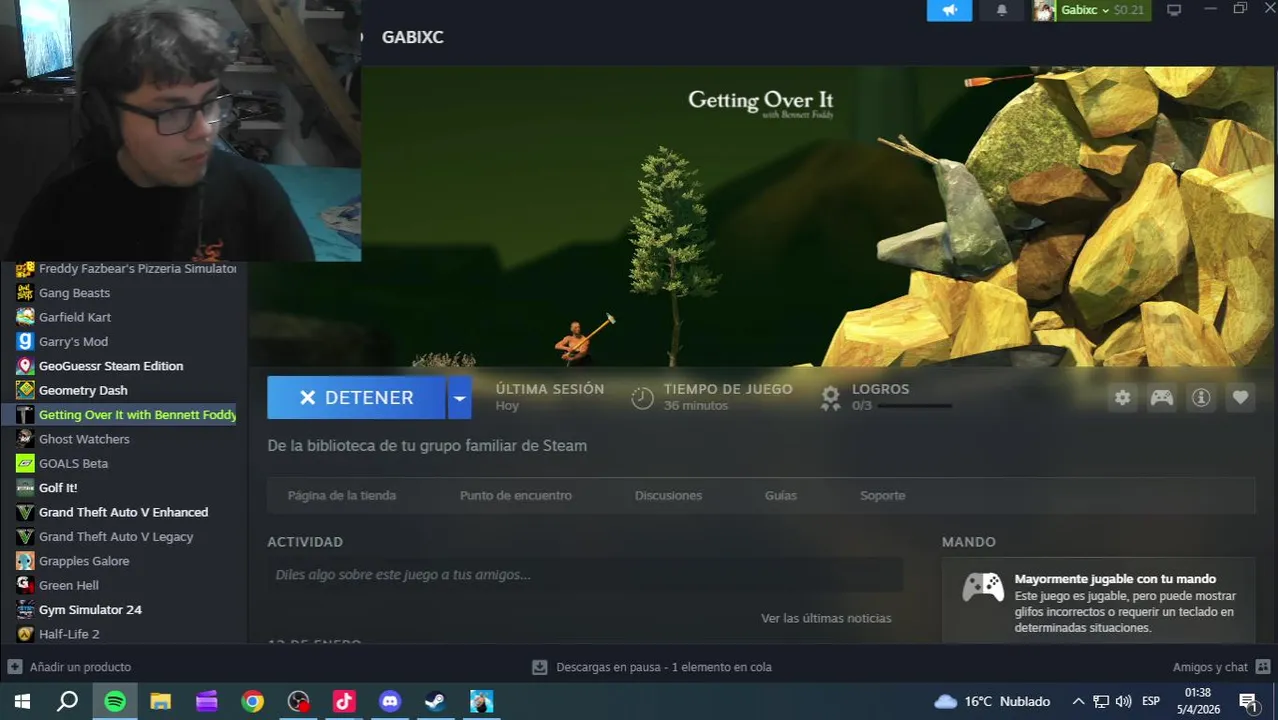This screenshot has width=1278, height=720.
Task: Open Windows Start menu
Action: 22,702
